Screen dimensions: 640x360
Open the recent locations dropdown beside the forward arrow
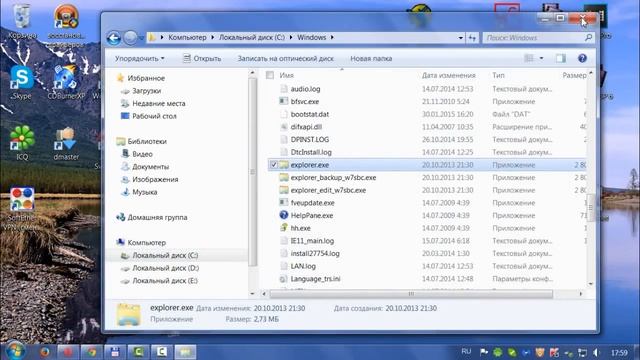point(141,38)
